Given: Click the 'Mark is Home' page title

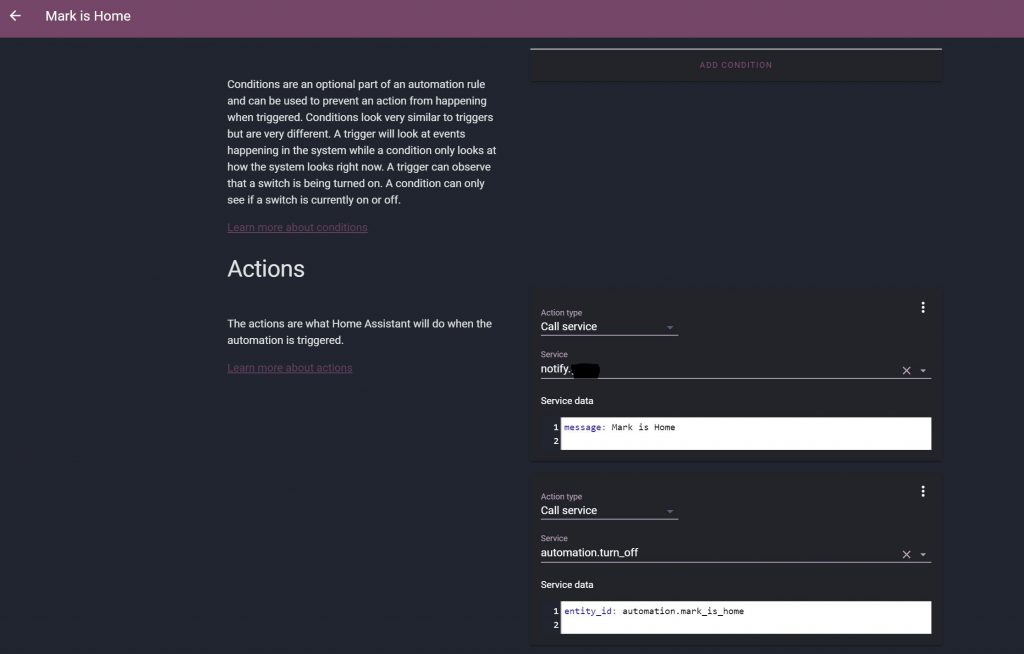Looking at the screenshot, I should point(88,16).
